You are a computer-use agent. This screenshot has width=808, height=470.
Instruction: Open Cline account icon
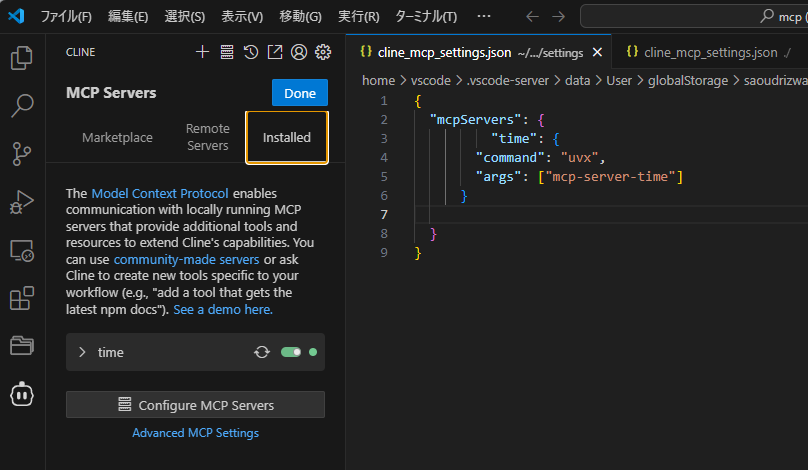tap(299, 52)
